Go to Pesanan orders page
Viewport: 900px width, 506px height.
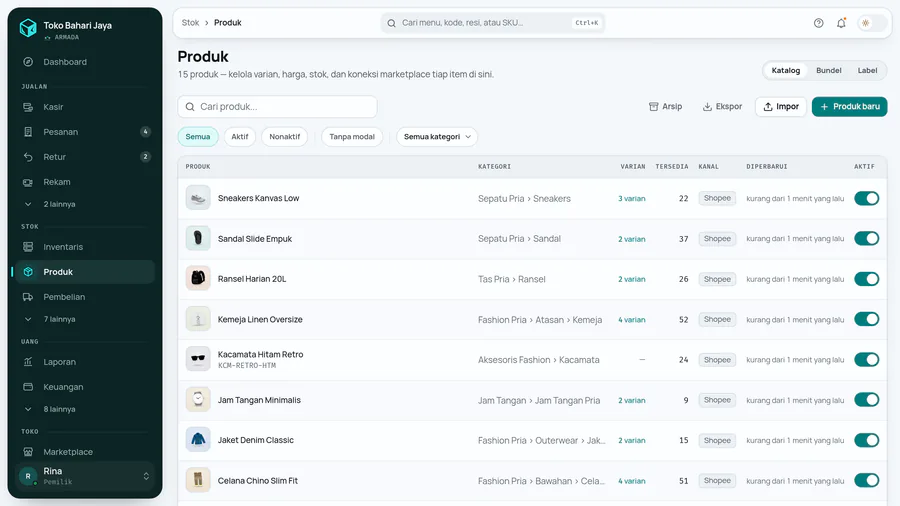(85, 132)
